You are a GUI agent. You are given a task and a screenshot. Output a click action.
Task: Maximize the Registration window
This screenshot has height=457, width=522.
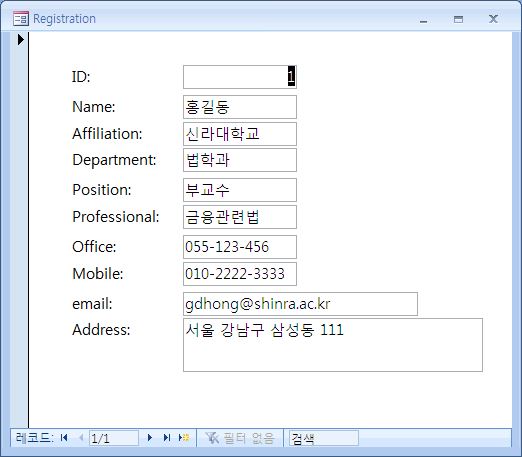(458, 19)
